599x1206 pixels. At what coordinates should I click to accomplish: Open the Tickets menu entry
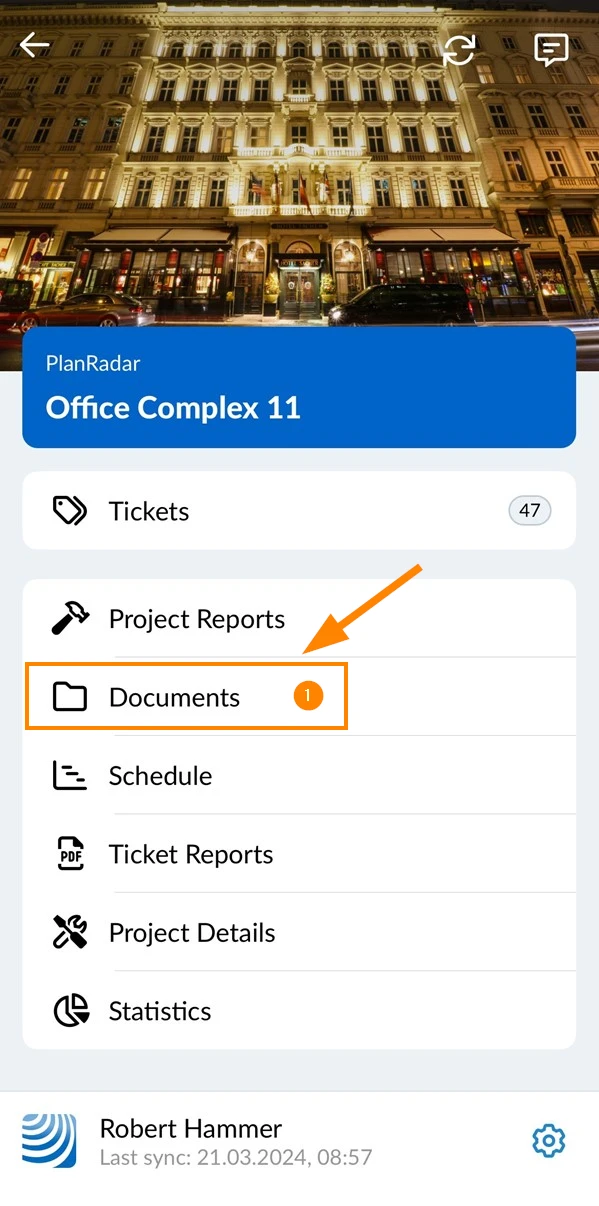(x=299, y=511)
